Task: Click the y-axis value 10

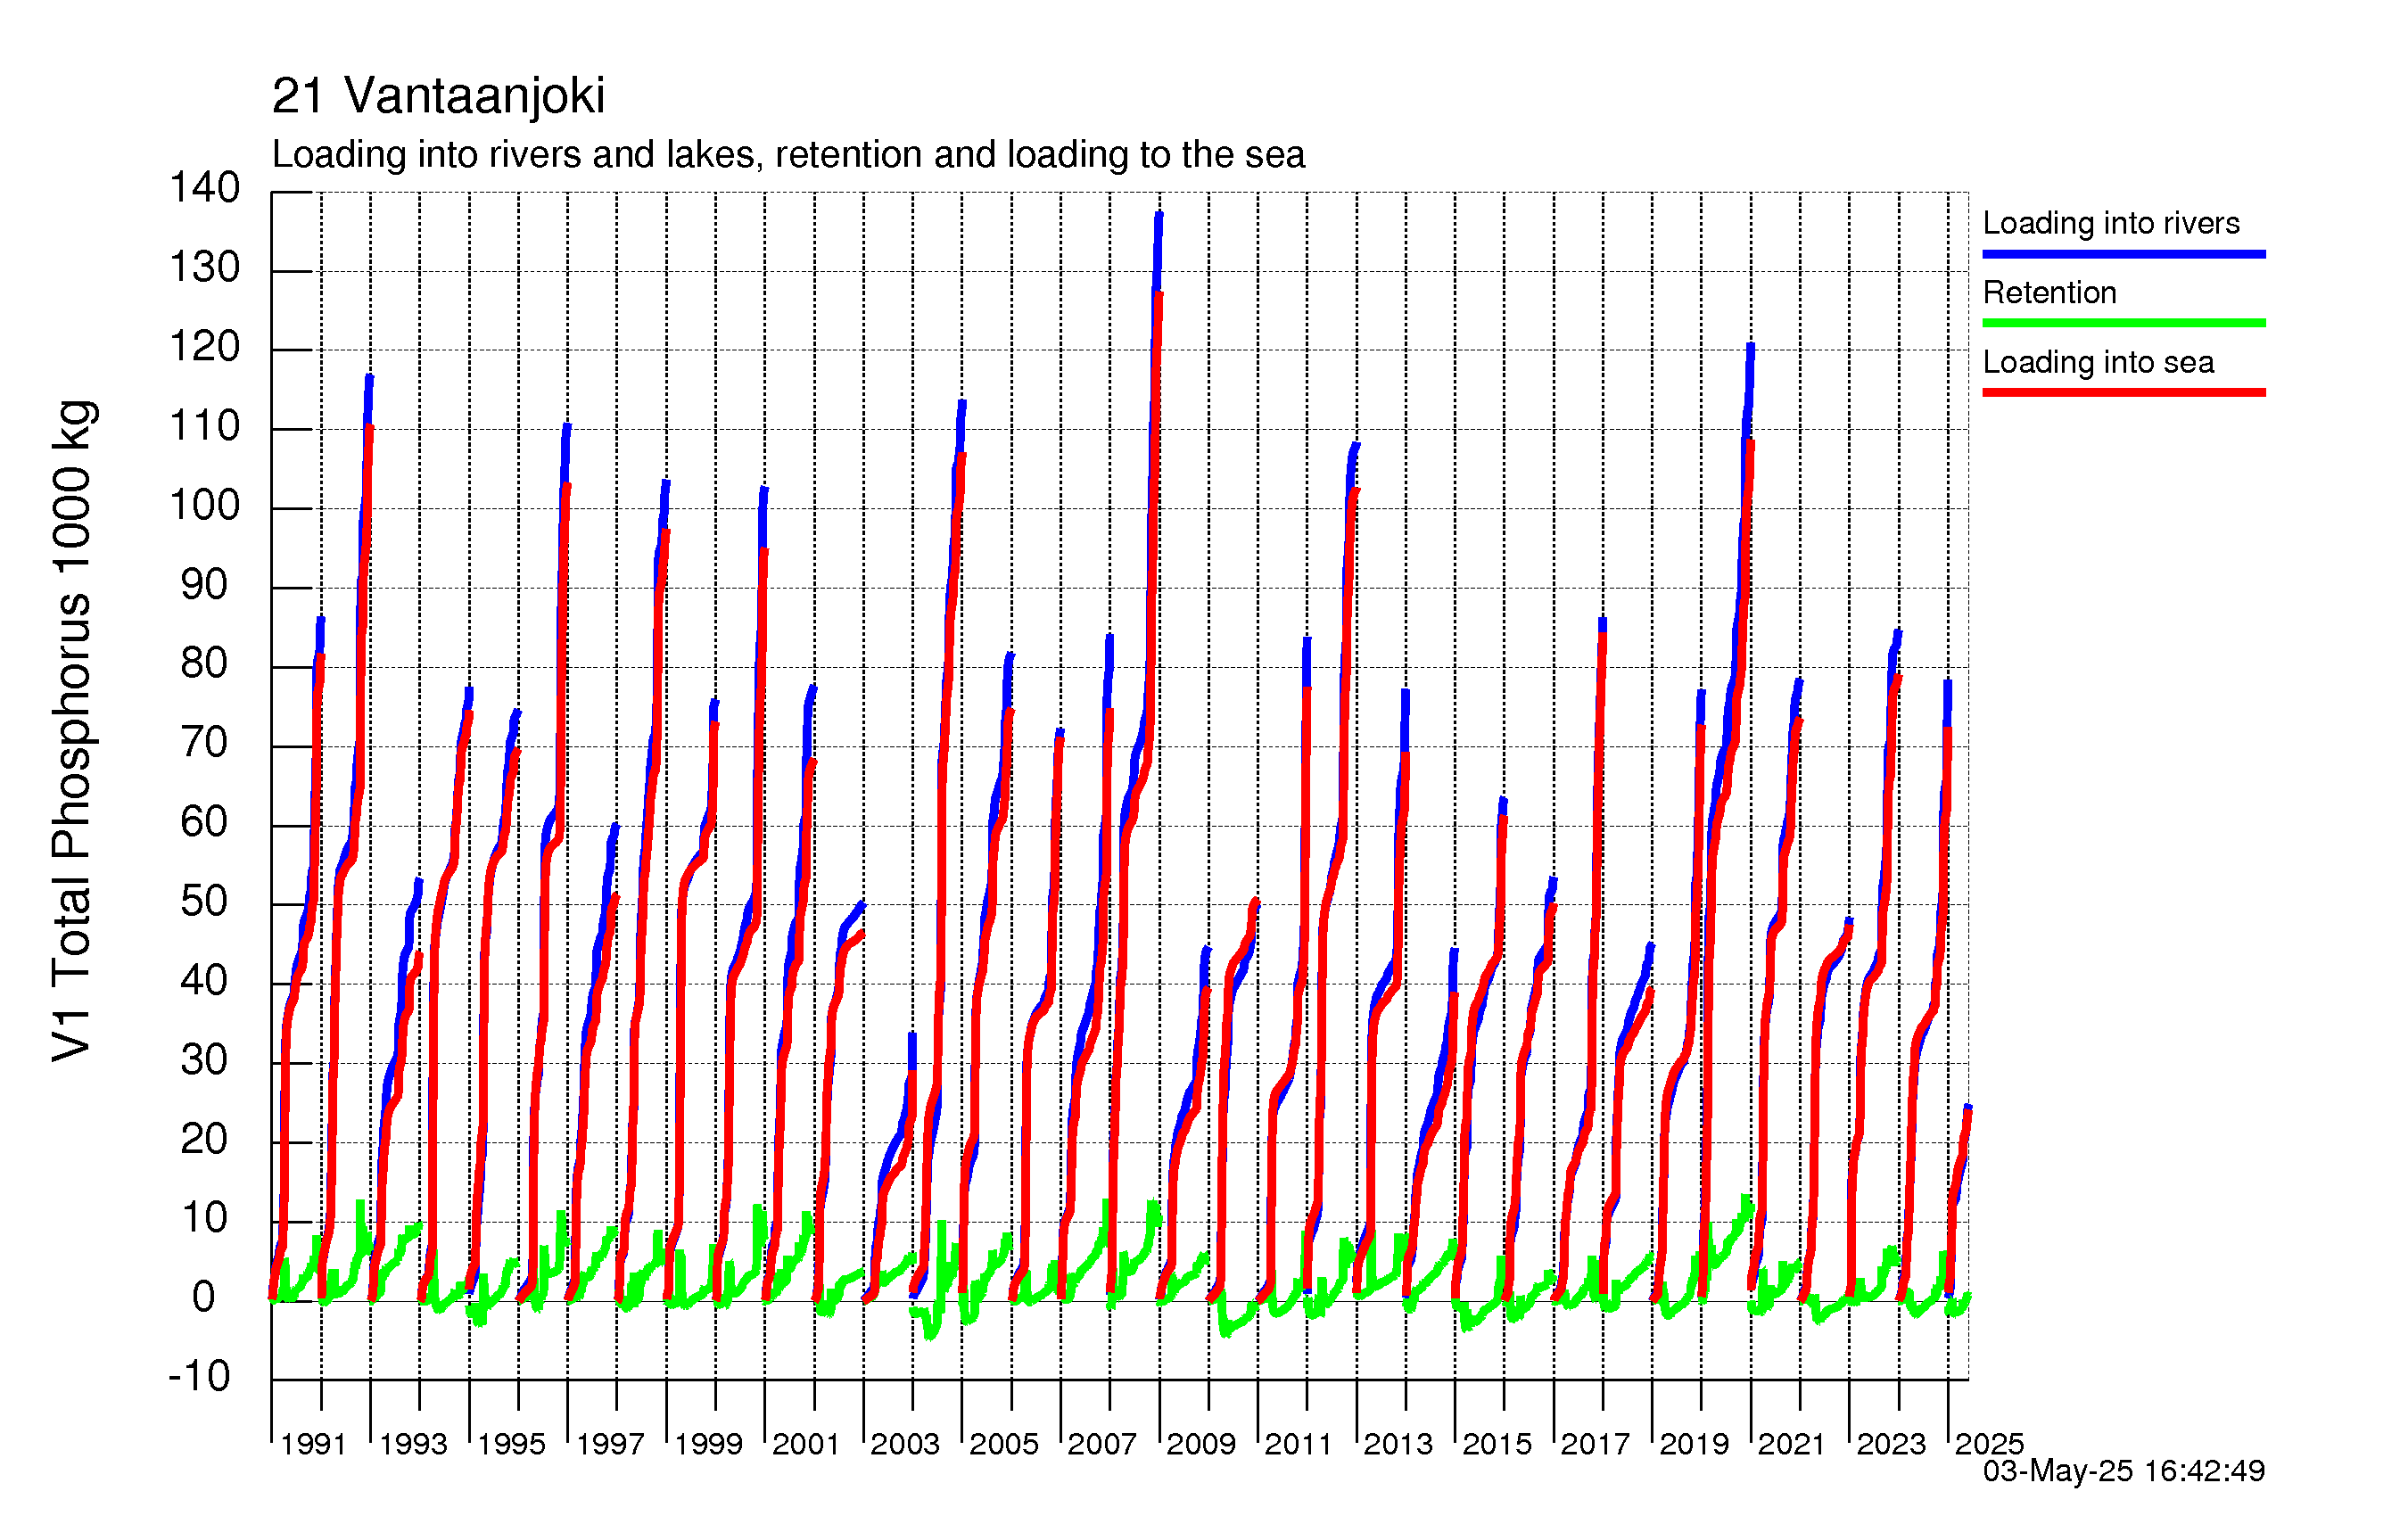Action: [x=204, y=1218]
